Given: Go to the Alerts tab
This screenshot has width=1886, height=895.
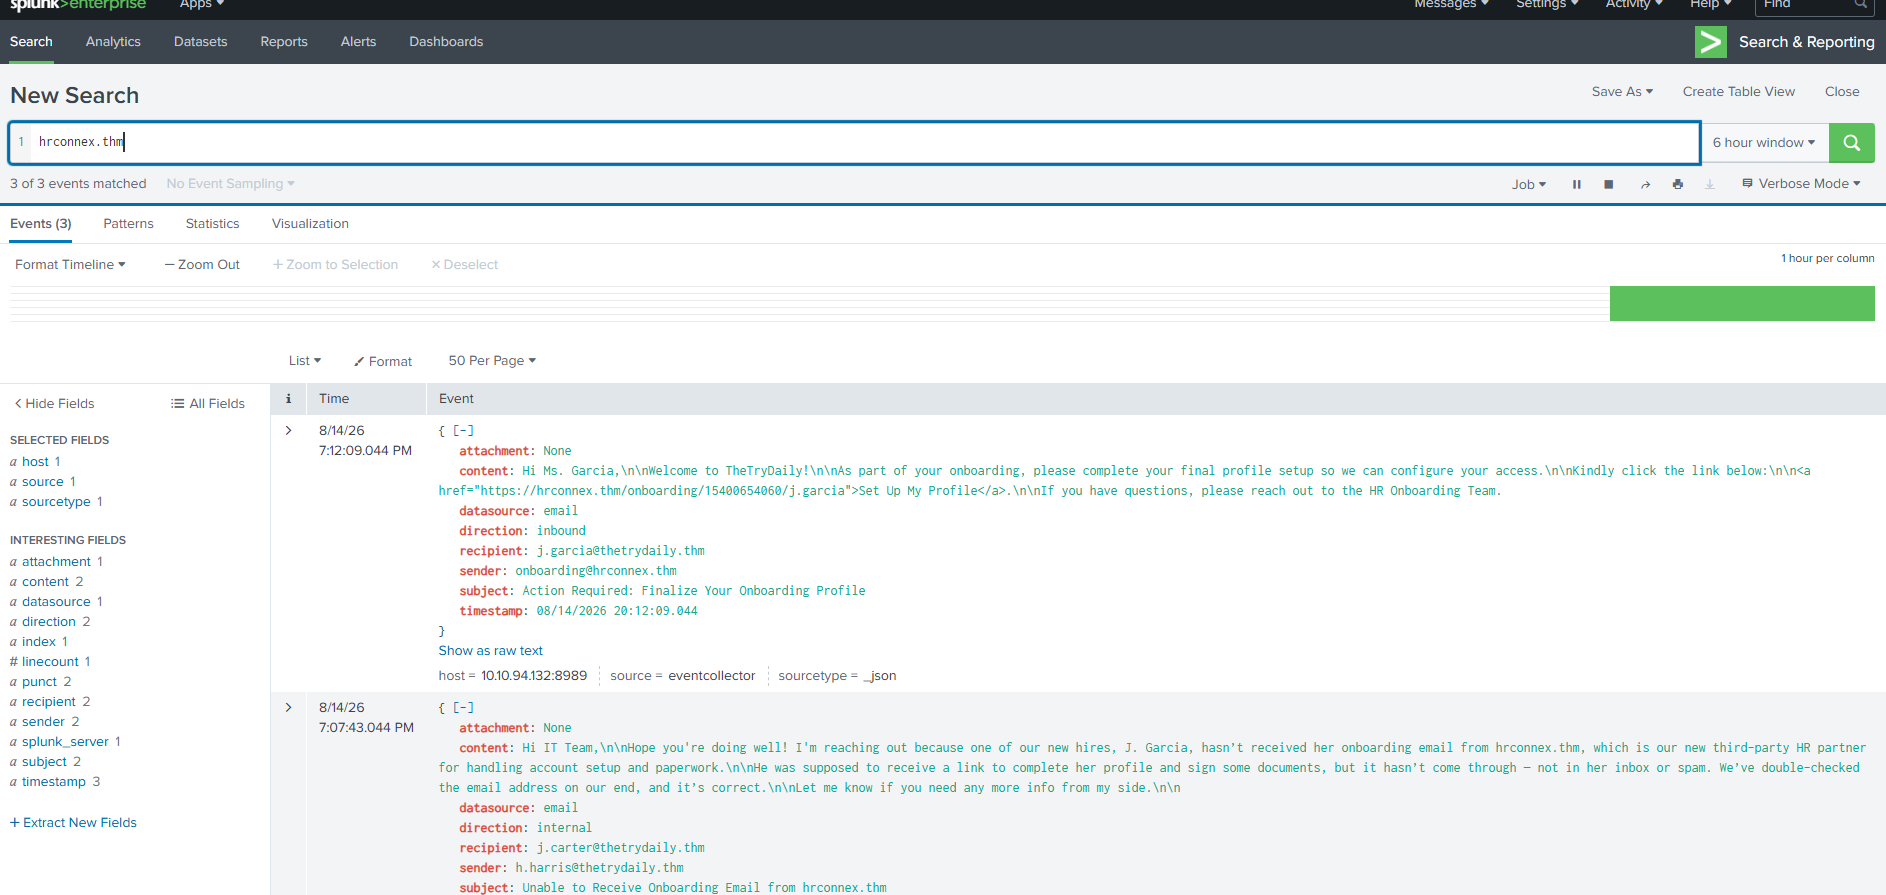Looking at the screenshot, I should click(358, 42).
